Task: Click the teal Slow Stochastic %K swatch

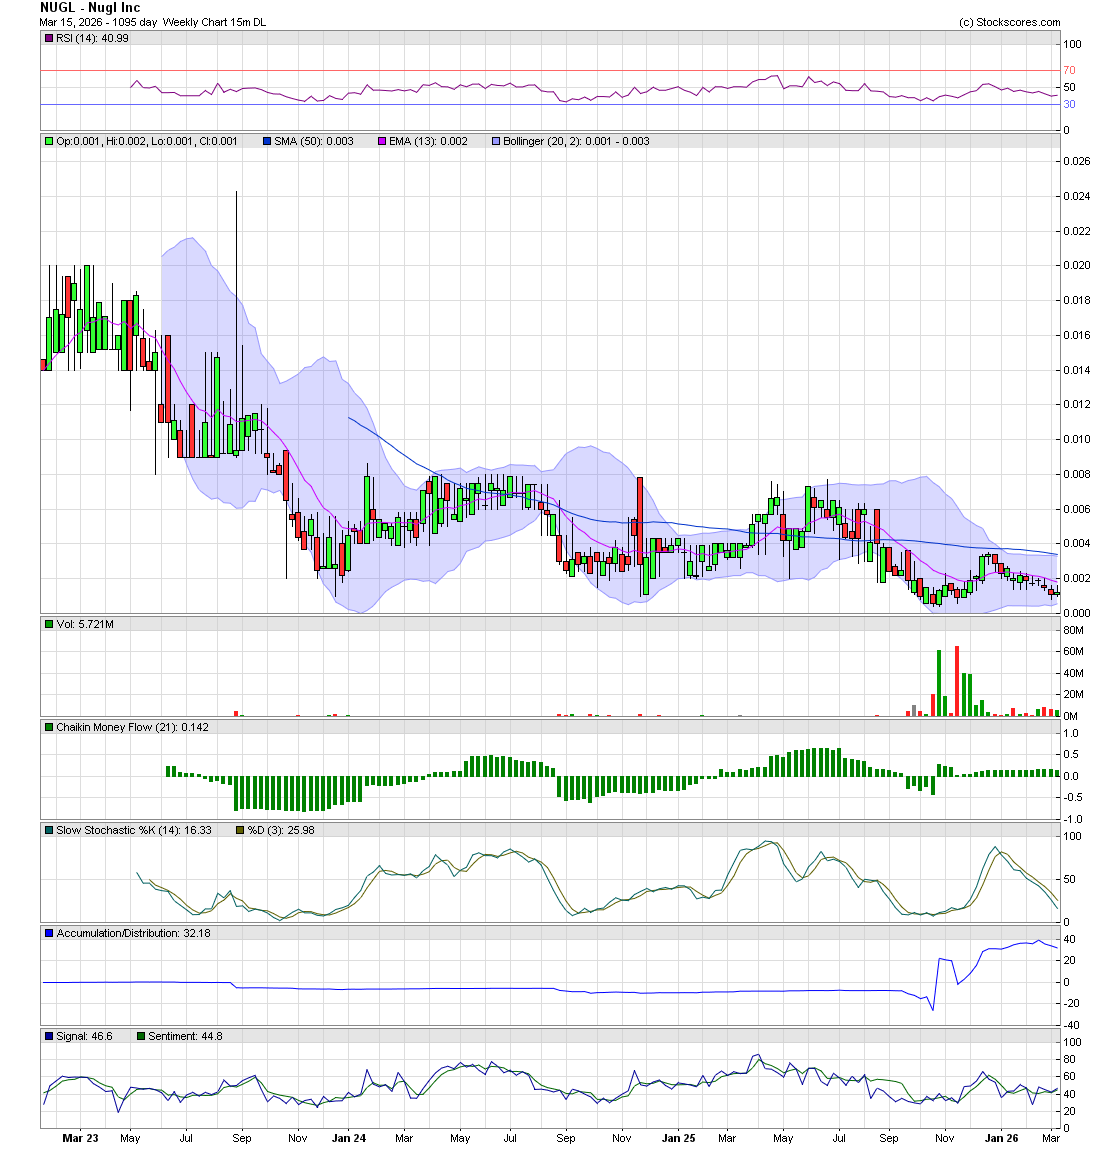Action: pos(49,831)
